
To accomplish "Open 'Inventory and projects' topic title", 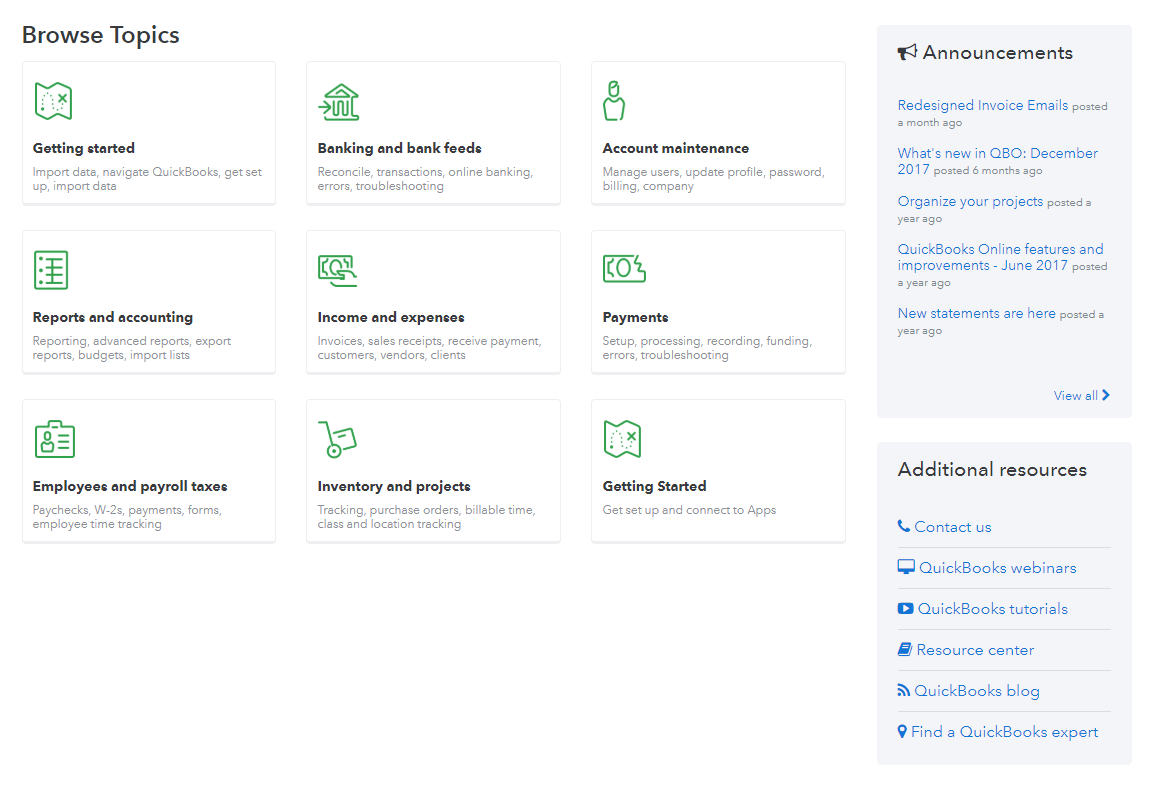I will click(x=394, y=486).
